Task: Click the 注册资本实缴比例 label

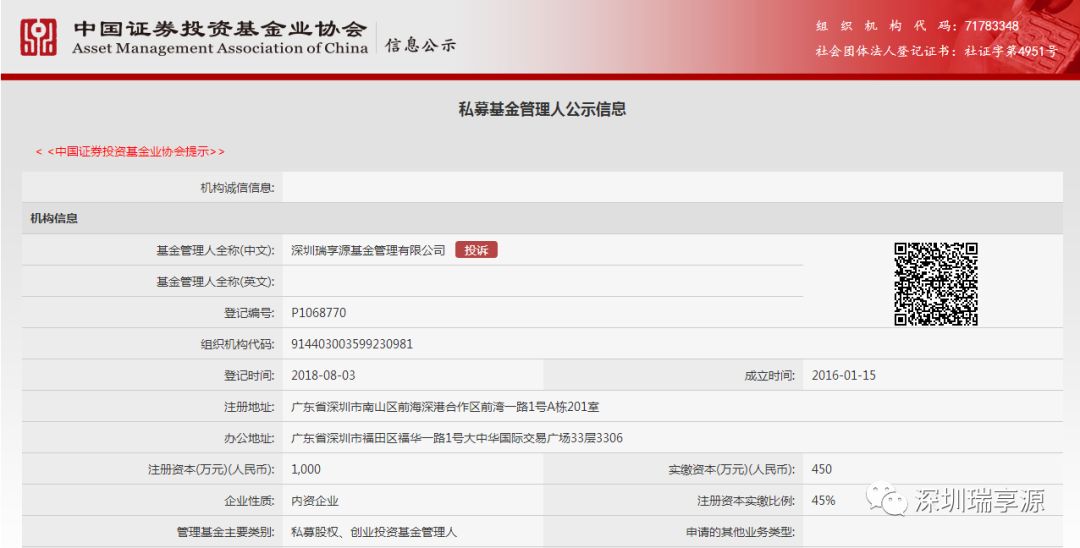Action: tap(746, 500)
